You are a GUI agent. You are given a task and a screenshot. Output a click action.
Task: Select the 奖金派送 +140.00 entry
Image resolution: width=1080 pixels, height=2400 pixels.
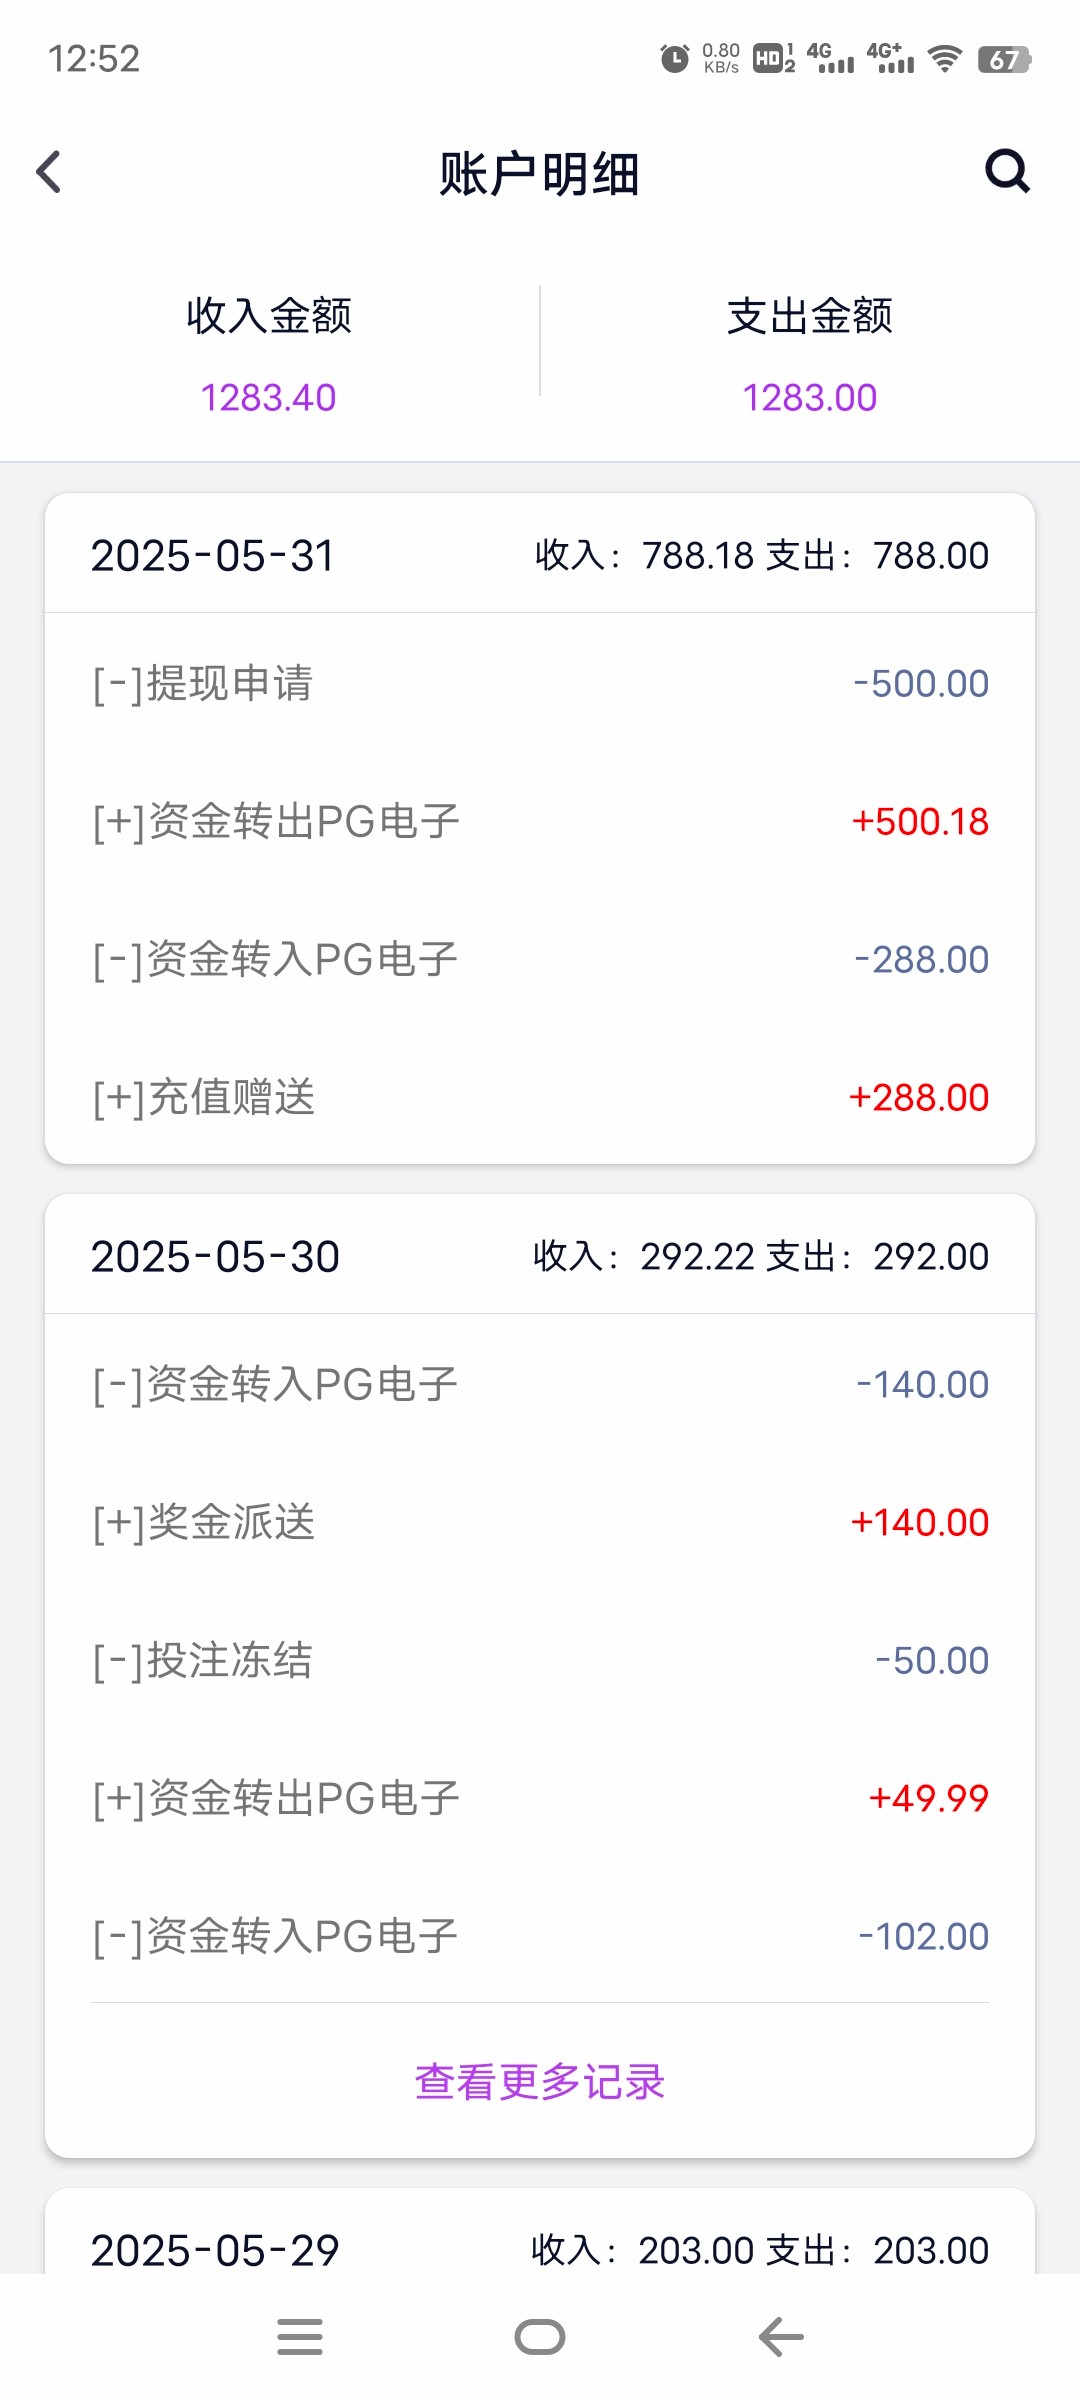click(x=540, y=1523)
